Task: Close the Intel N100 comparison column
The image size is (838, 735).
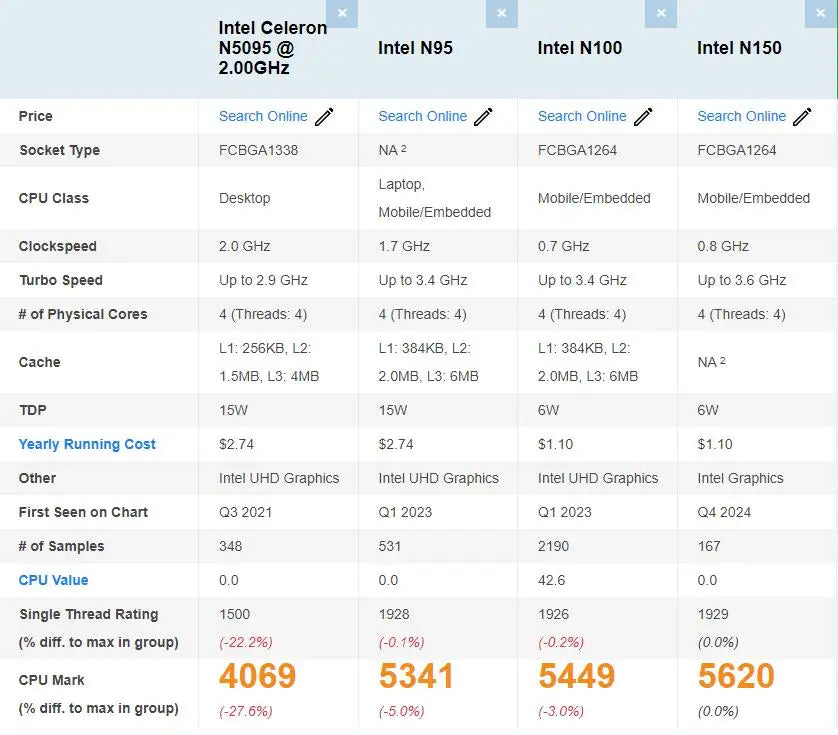Action: [x=660, y=13]
